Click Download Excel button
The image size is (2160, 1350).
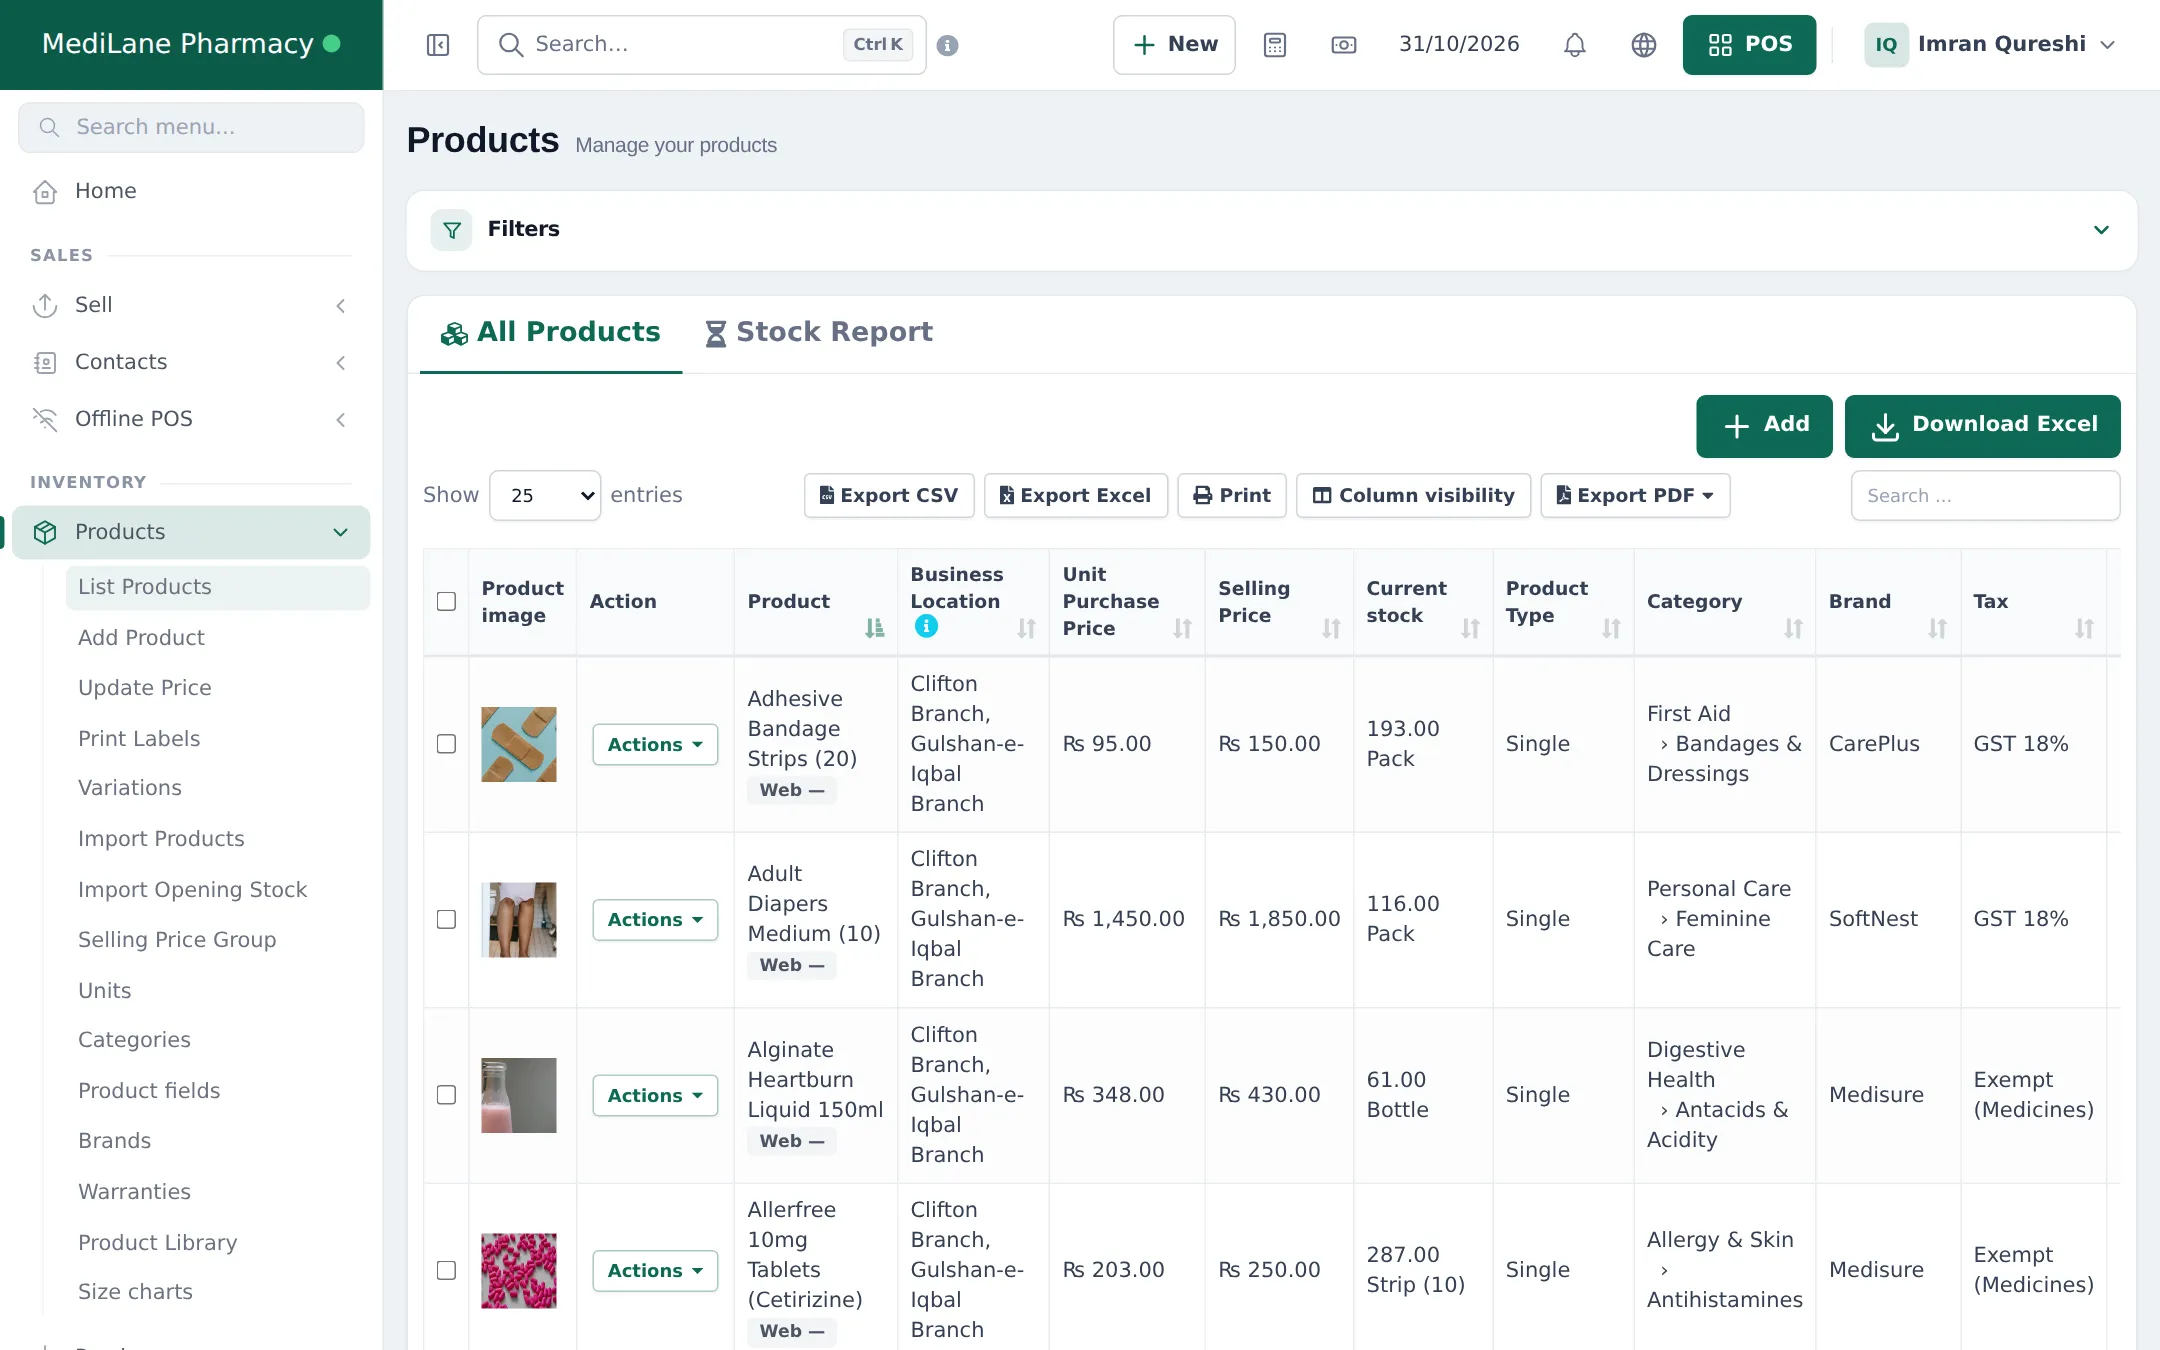1982,426
